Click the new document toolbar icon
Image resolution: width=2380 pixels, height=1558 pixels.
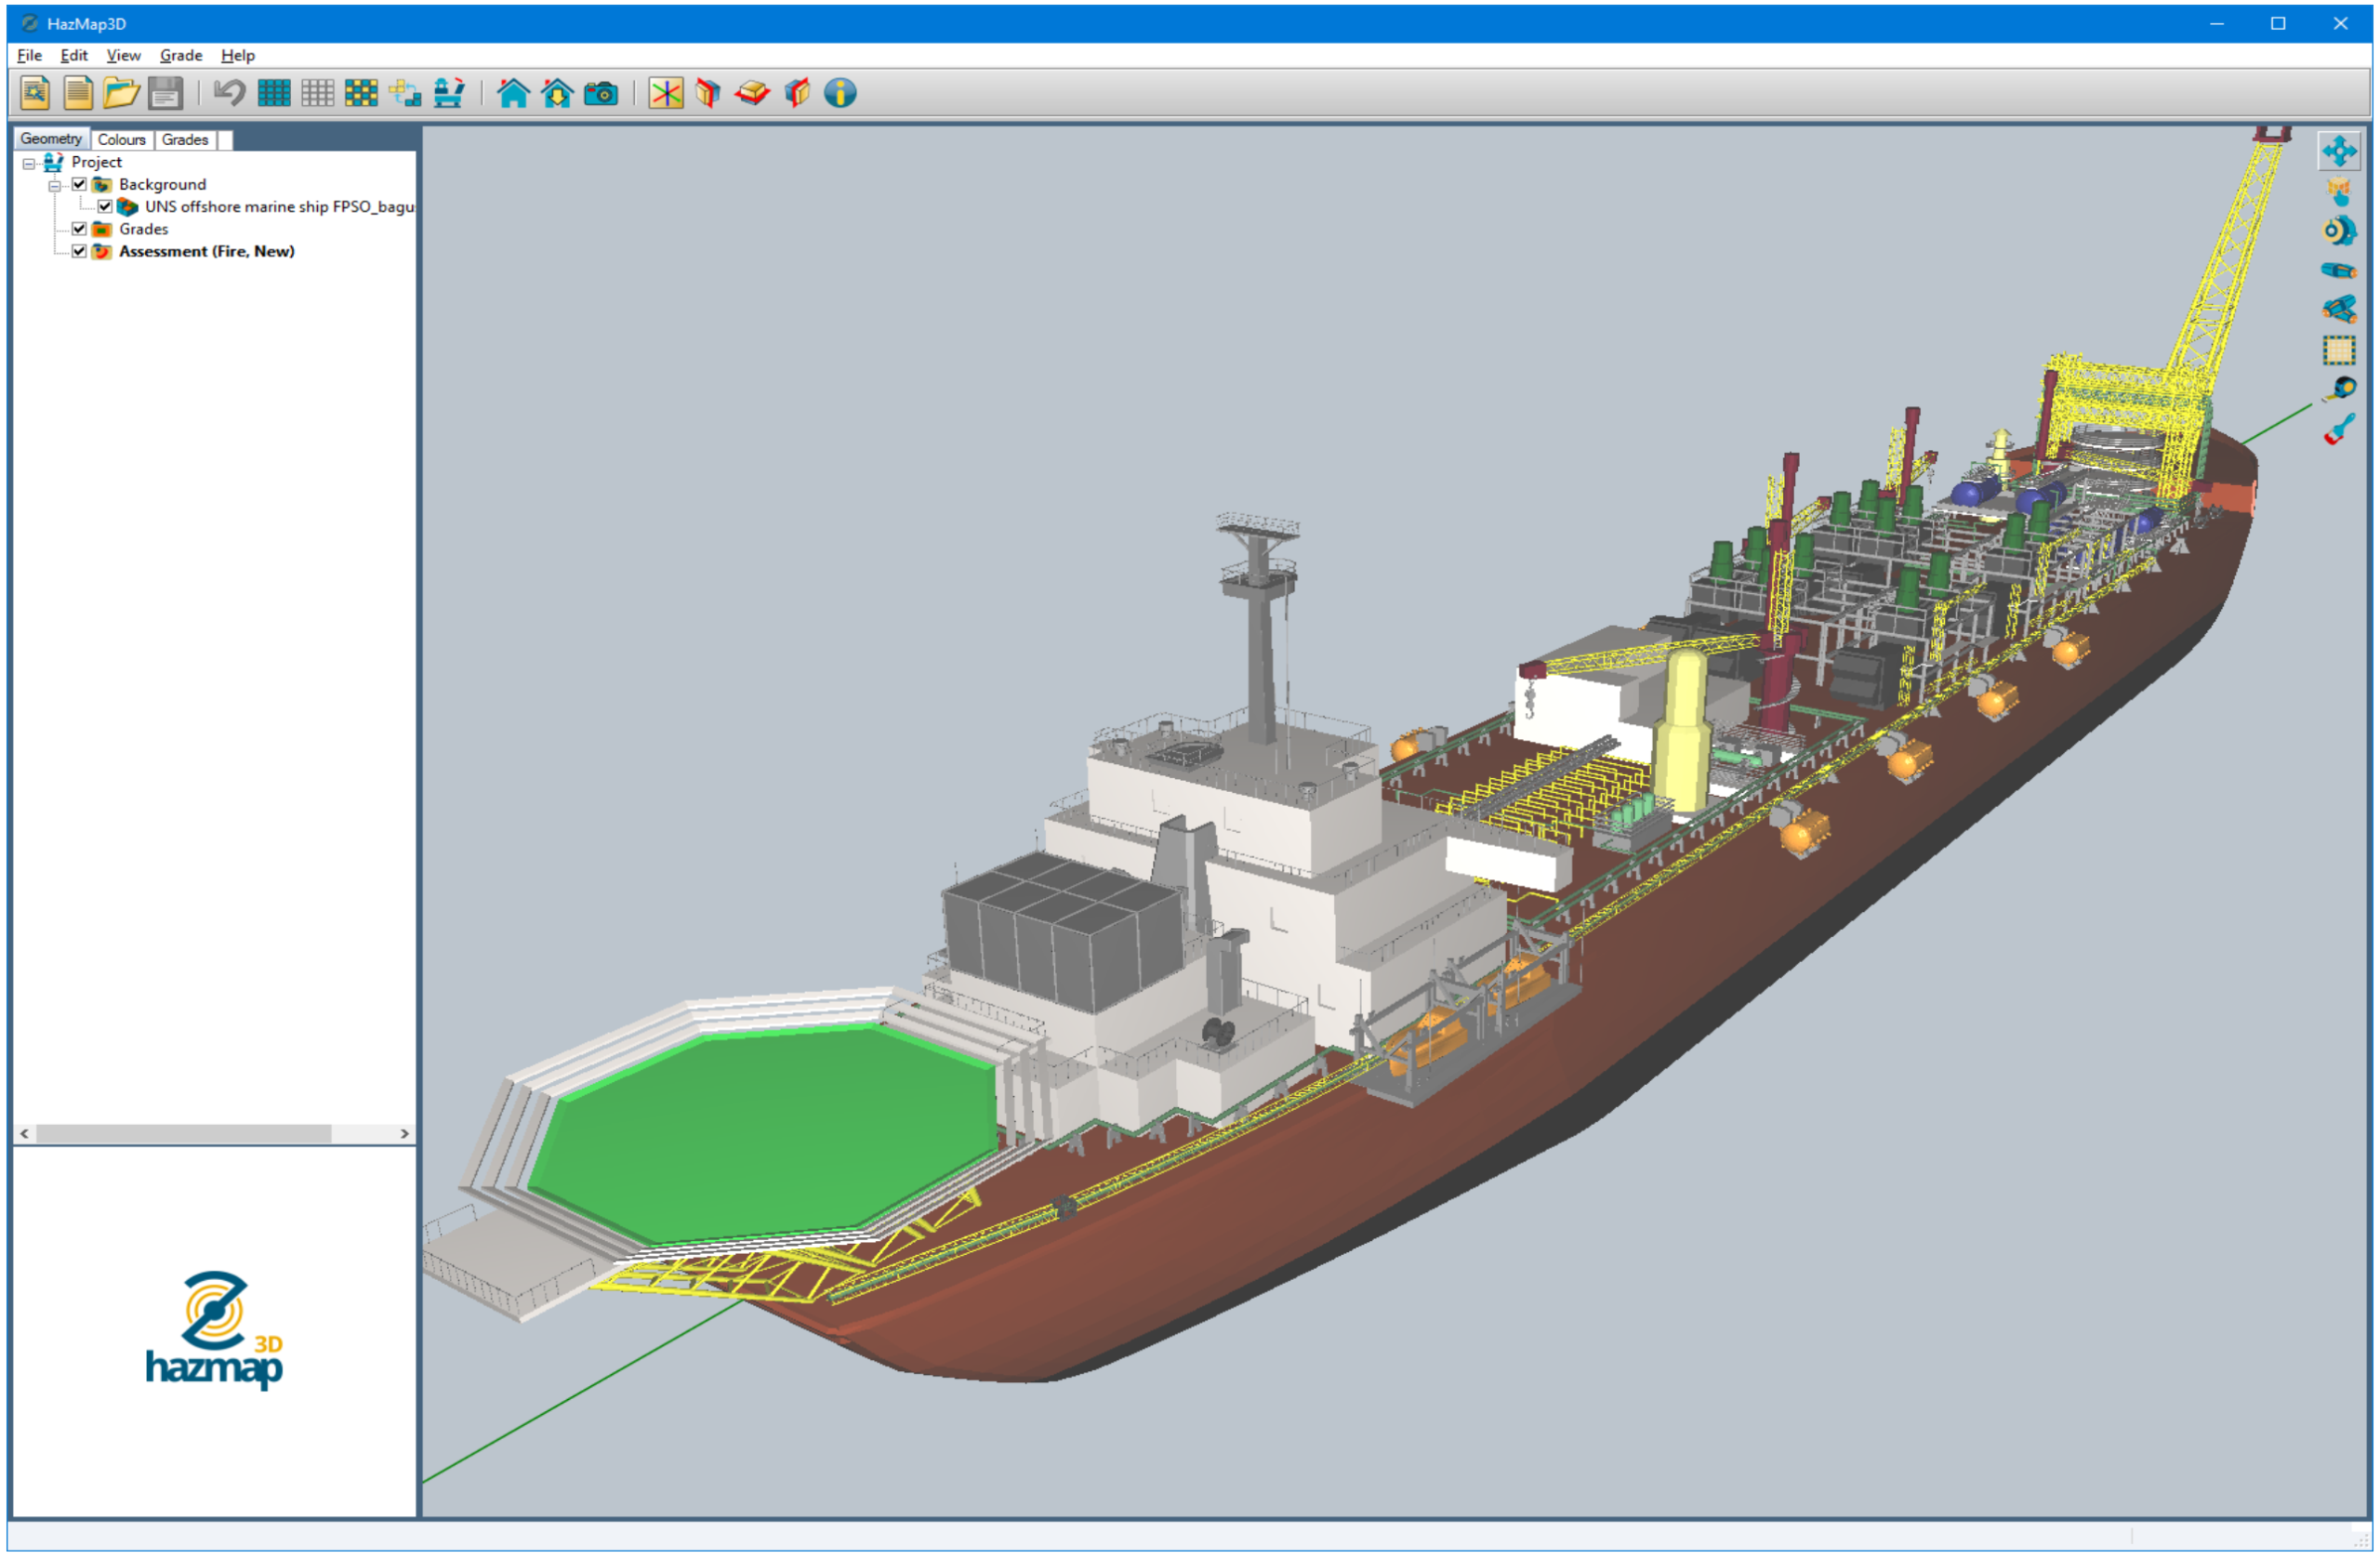click(x=78, y=93)
